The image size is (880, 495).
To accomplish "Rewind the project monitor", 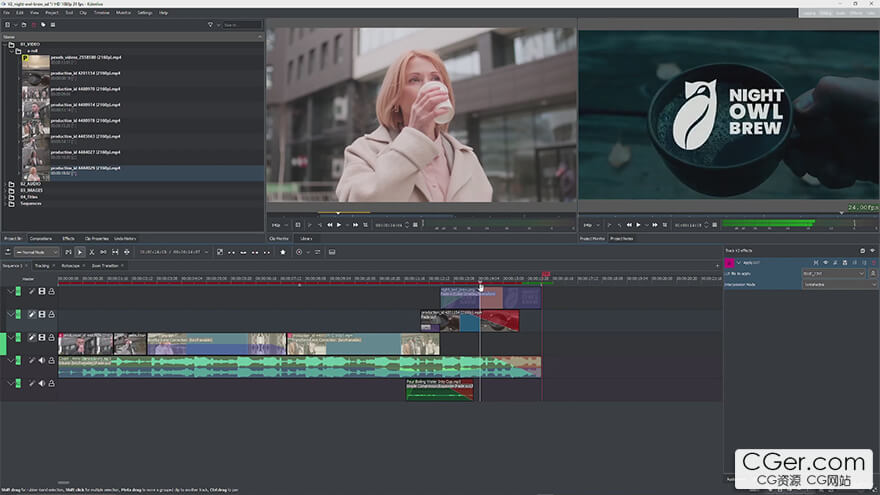I will point(629,225).
